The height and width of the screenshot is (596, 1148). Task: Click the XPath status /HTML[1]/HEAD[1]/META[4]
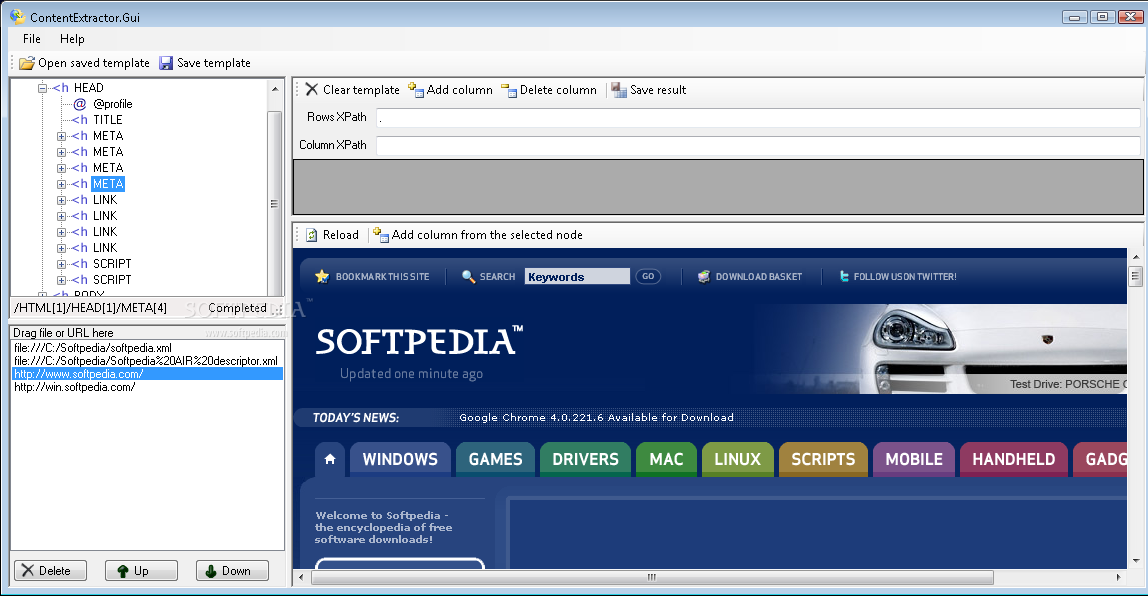pos(90,308)
